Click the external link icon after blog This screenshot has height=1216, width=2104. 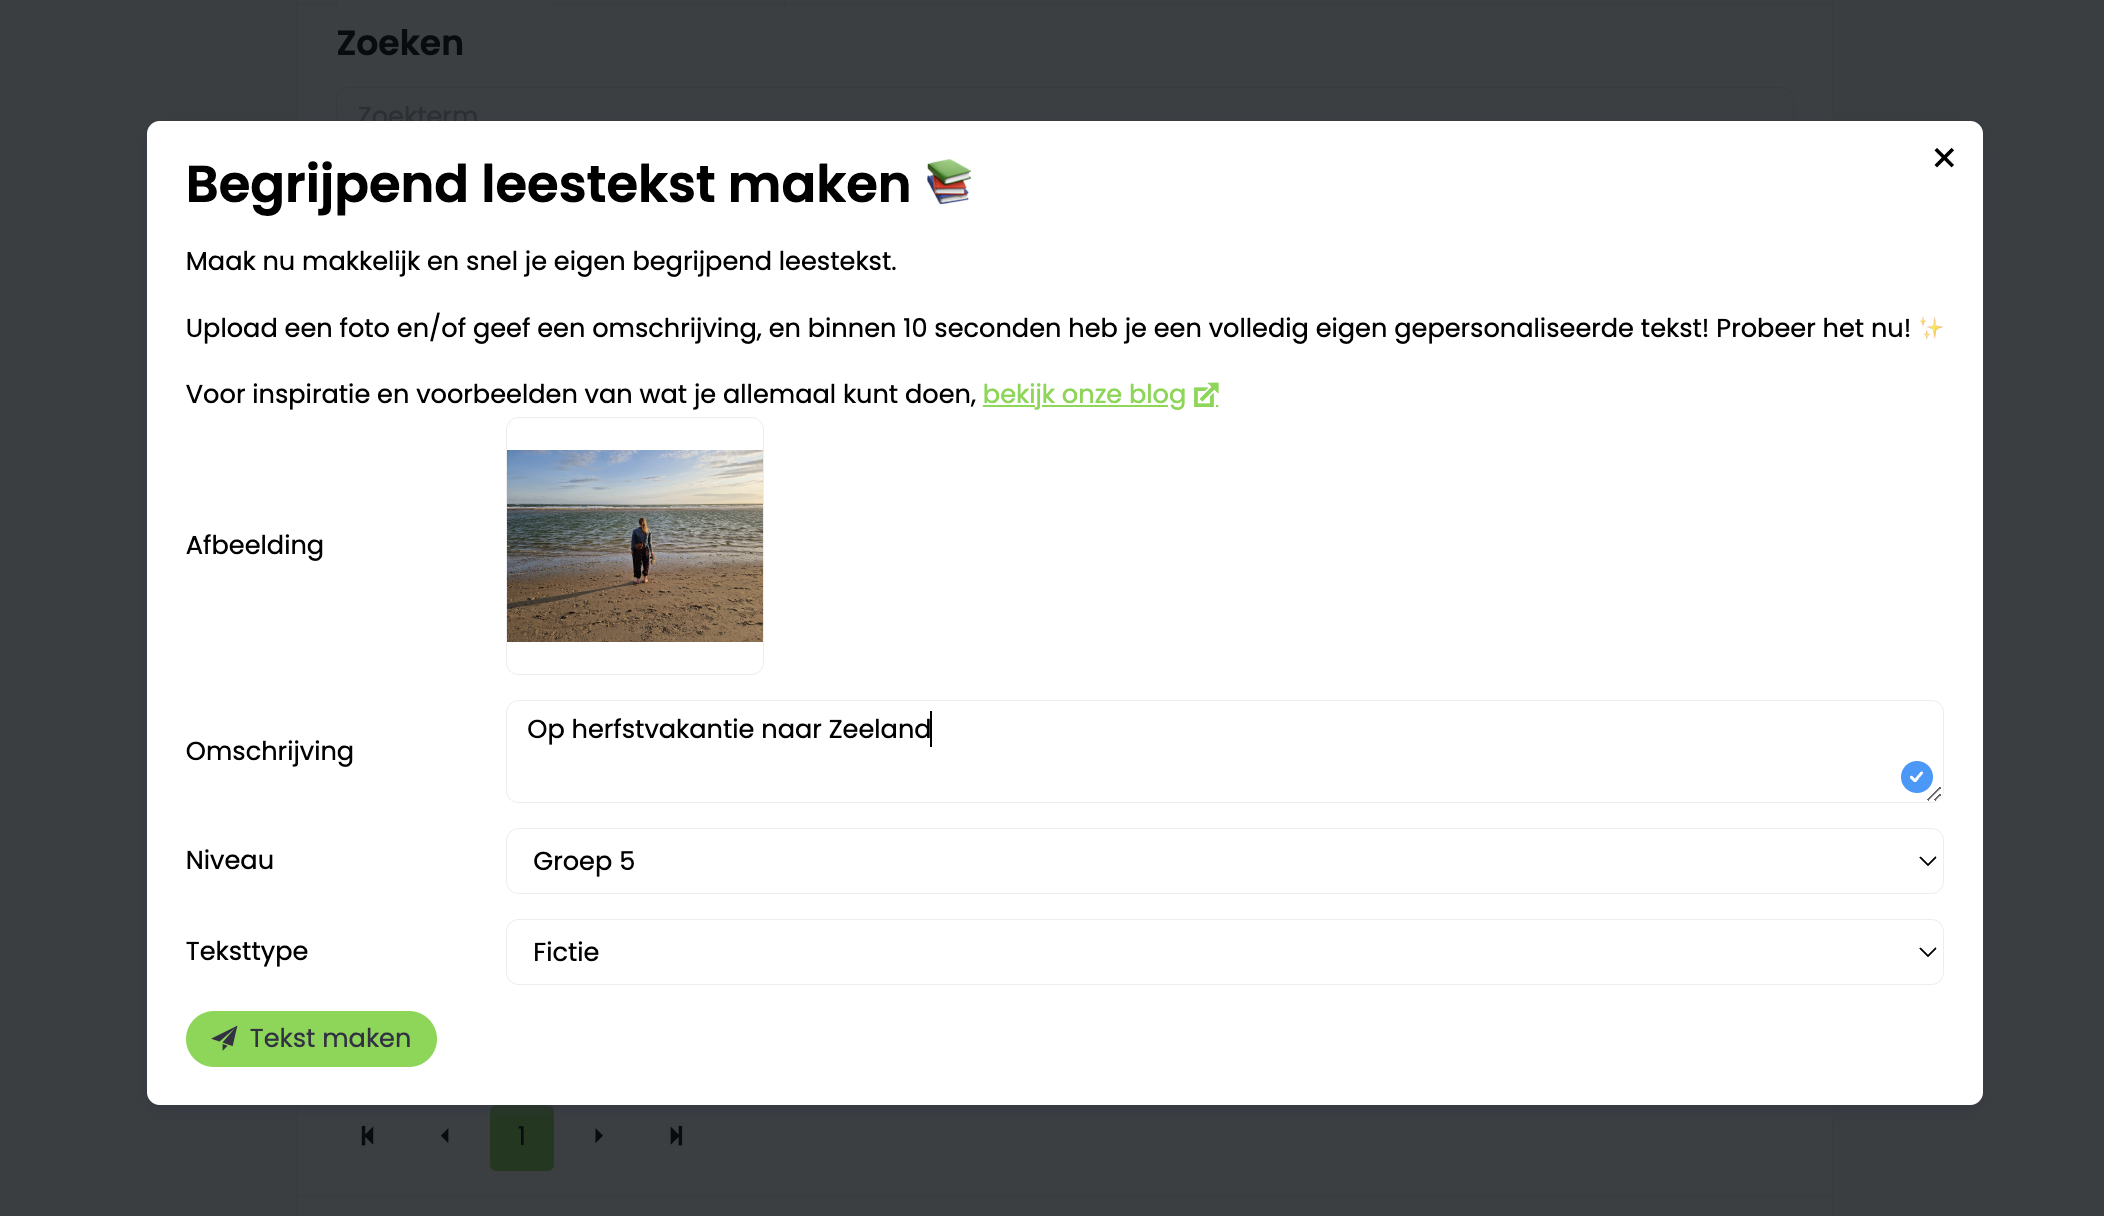(1206, 395)
